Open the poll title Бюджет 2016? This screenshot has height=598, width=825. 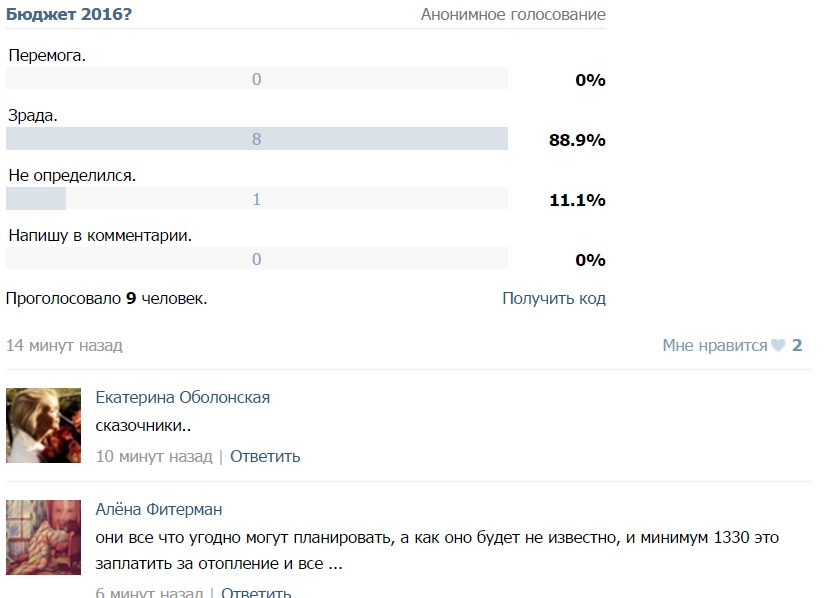pos(69,14)
